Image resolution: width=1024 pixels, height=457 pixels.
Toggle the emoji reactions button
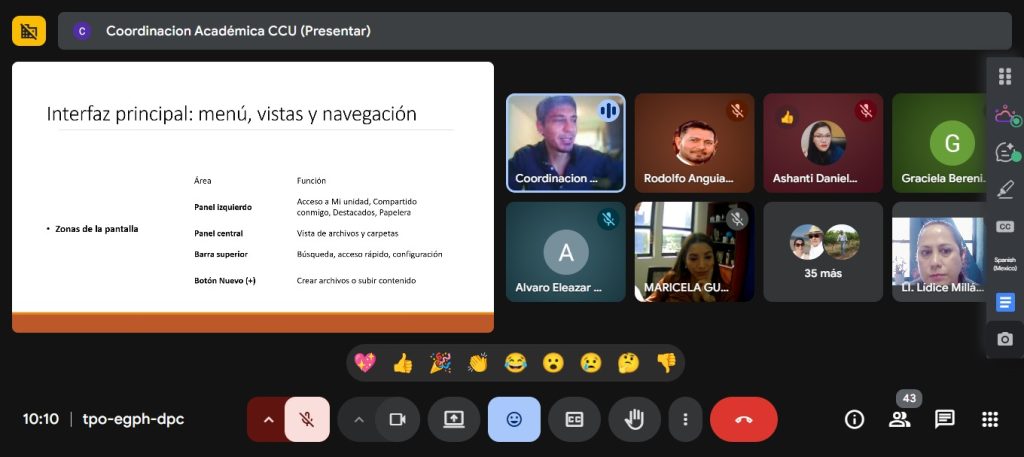click(514, 419)
